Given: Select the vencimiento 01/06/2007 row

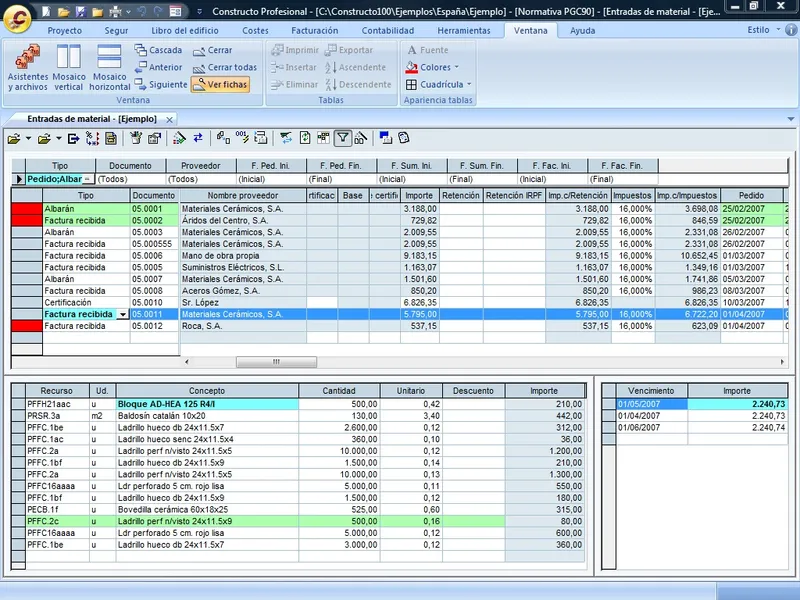Looking at the screenshot, I should pos(695,428).
